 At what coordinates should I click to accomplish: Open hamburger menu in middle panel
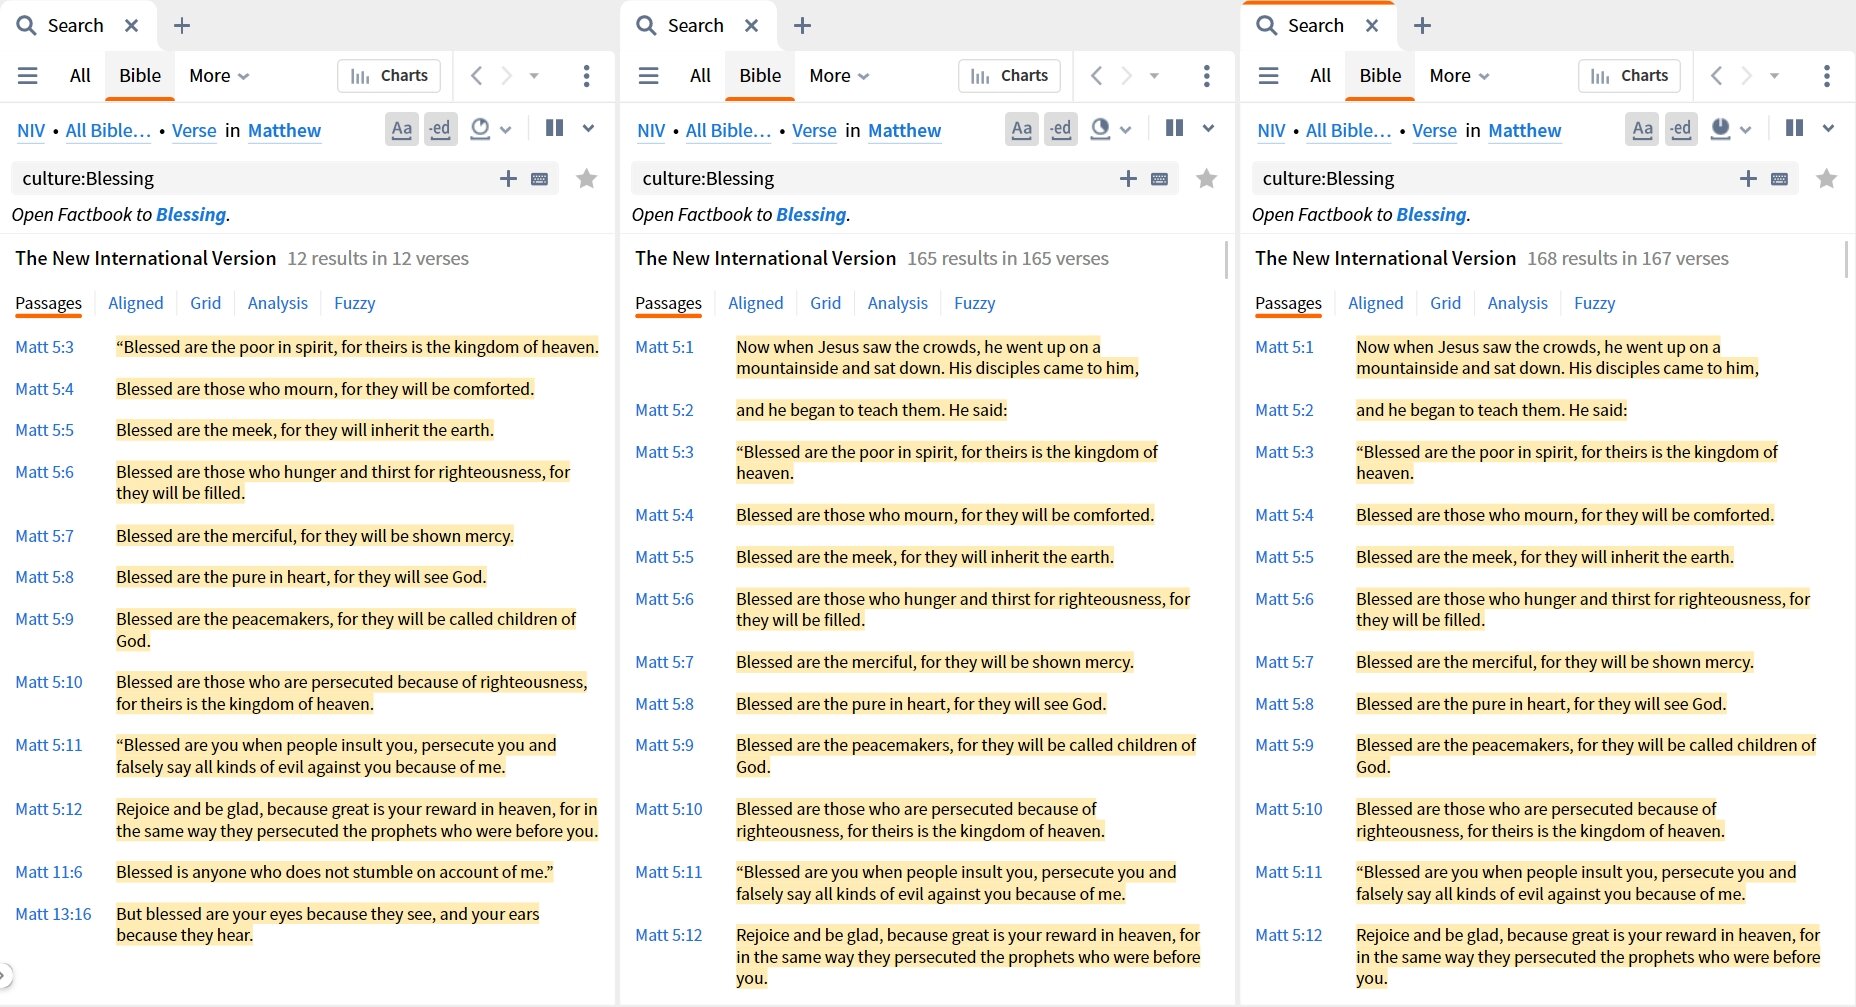(x=649, y=76)
